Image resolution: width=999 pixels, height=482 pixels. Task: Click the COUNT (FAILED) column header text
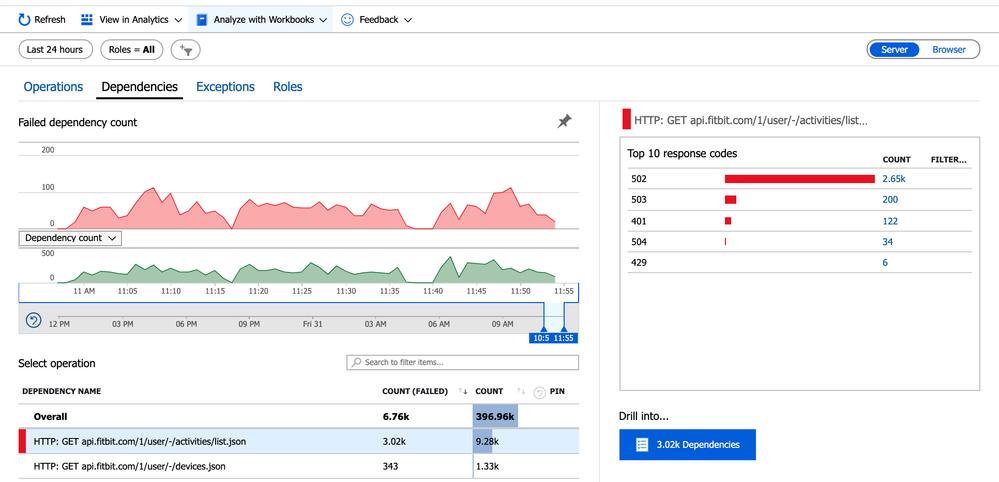(415, 392)
